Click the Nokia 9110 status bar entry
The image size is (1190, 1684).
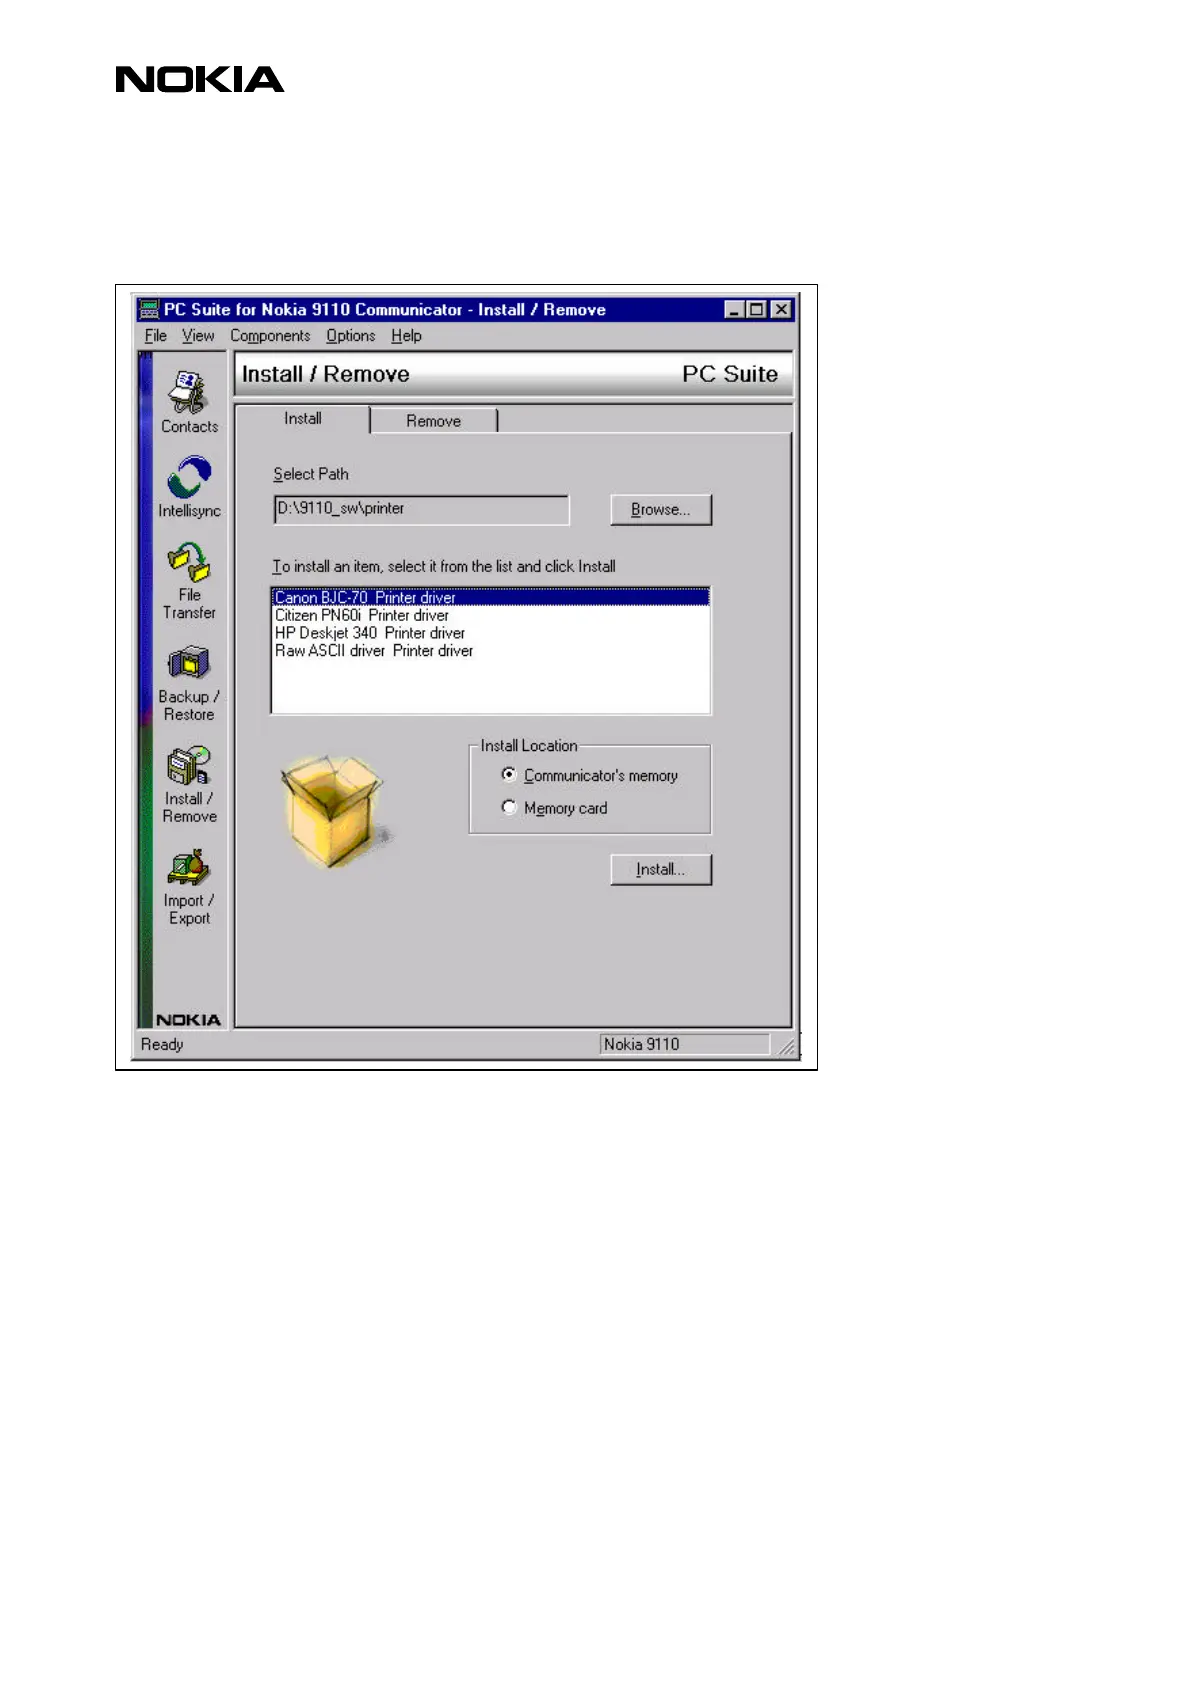[x=685, y=1044]
